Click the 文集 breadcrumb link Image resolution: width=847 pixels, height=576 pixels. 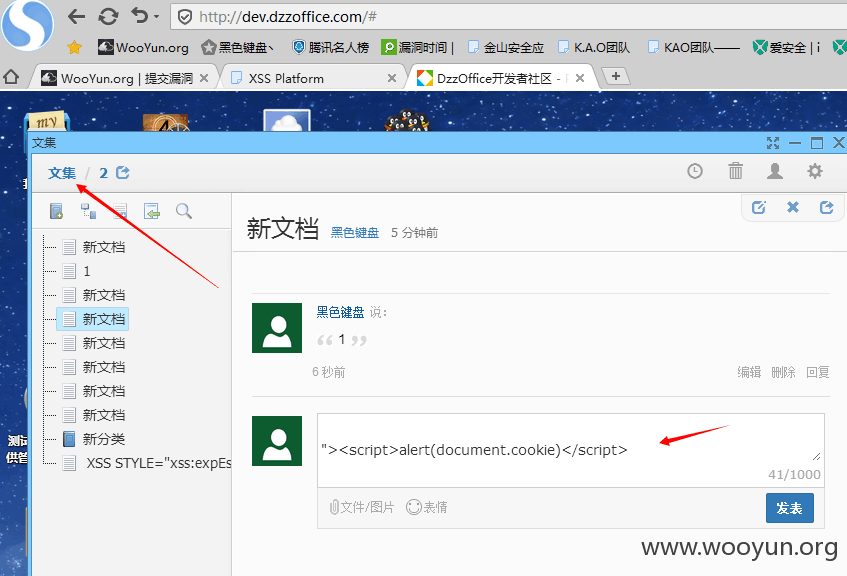coord(62,173)
